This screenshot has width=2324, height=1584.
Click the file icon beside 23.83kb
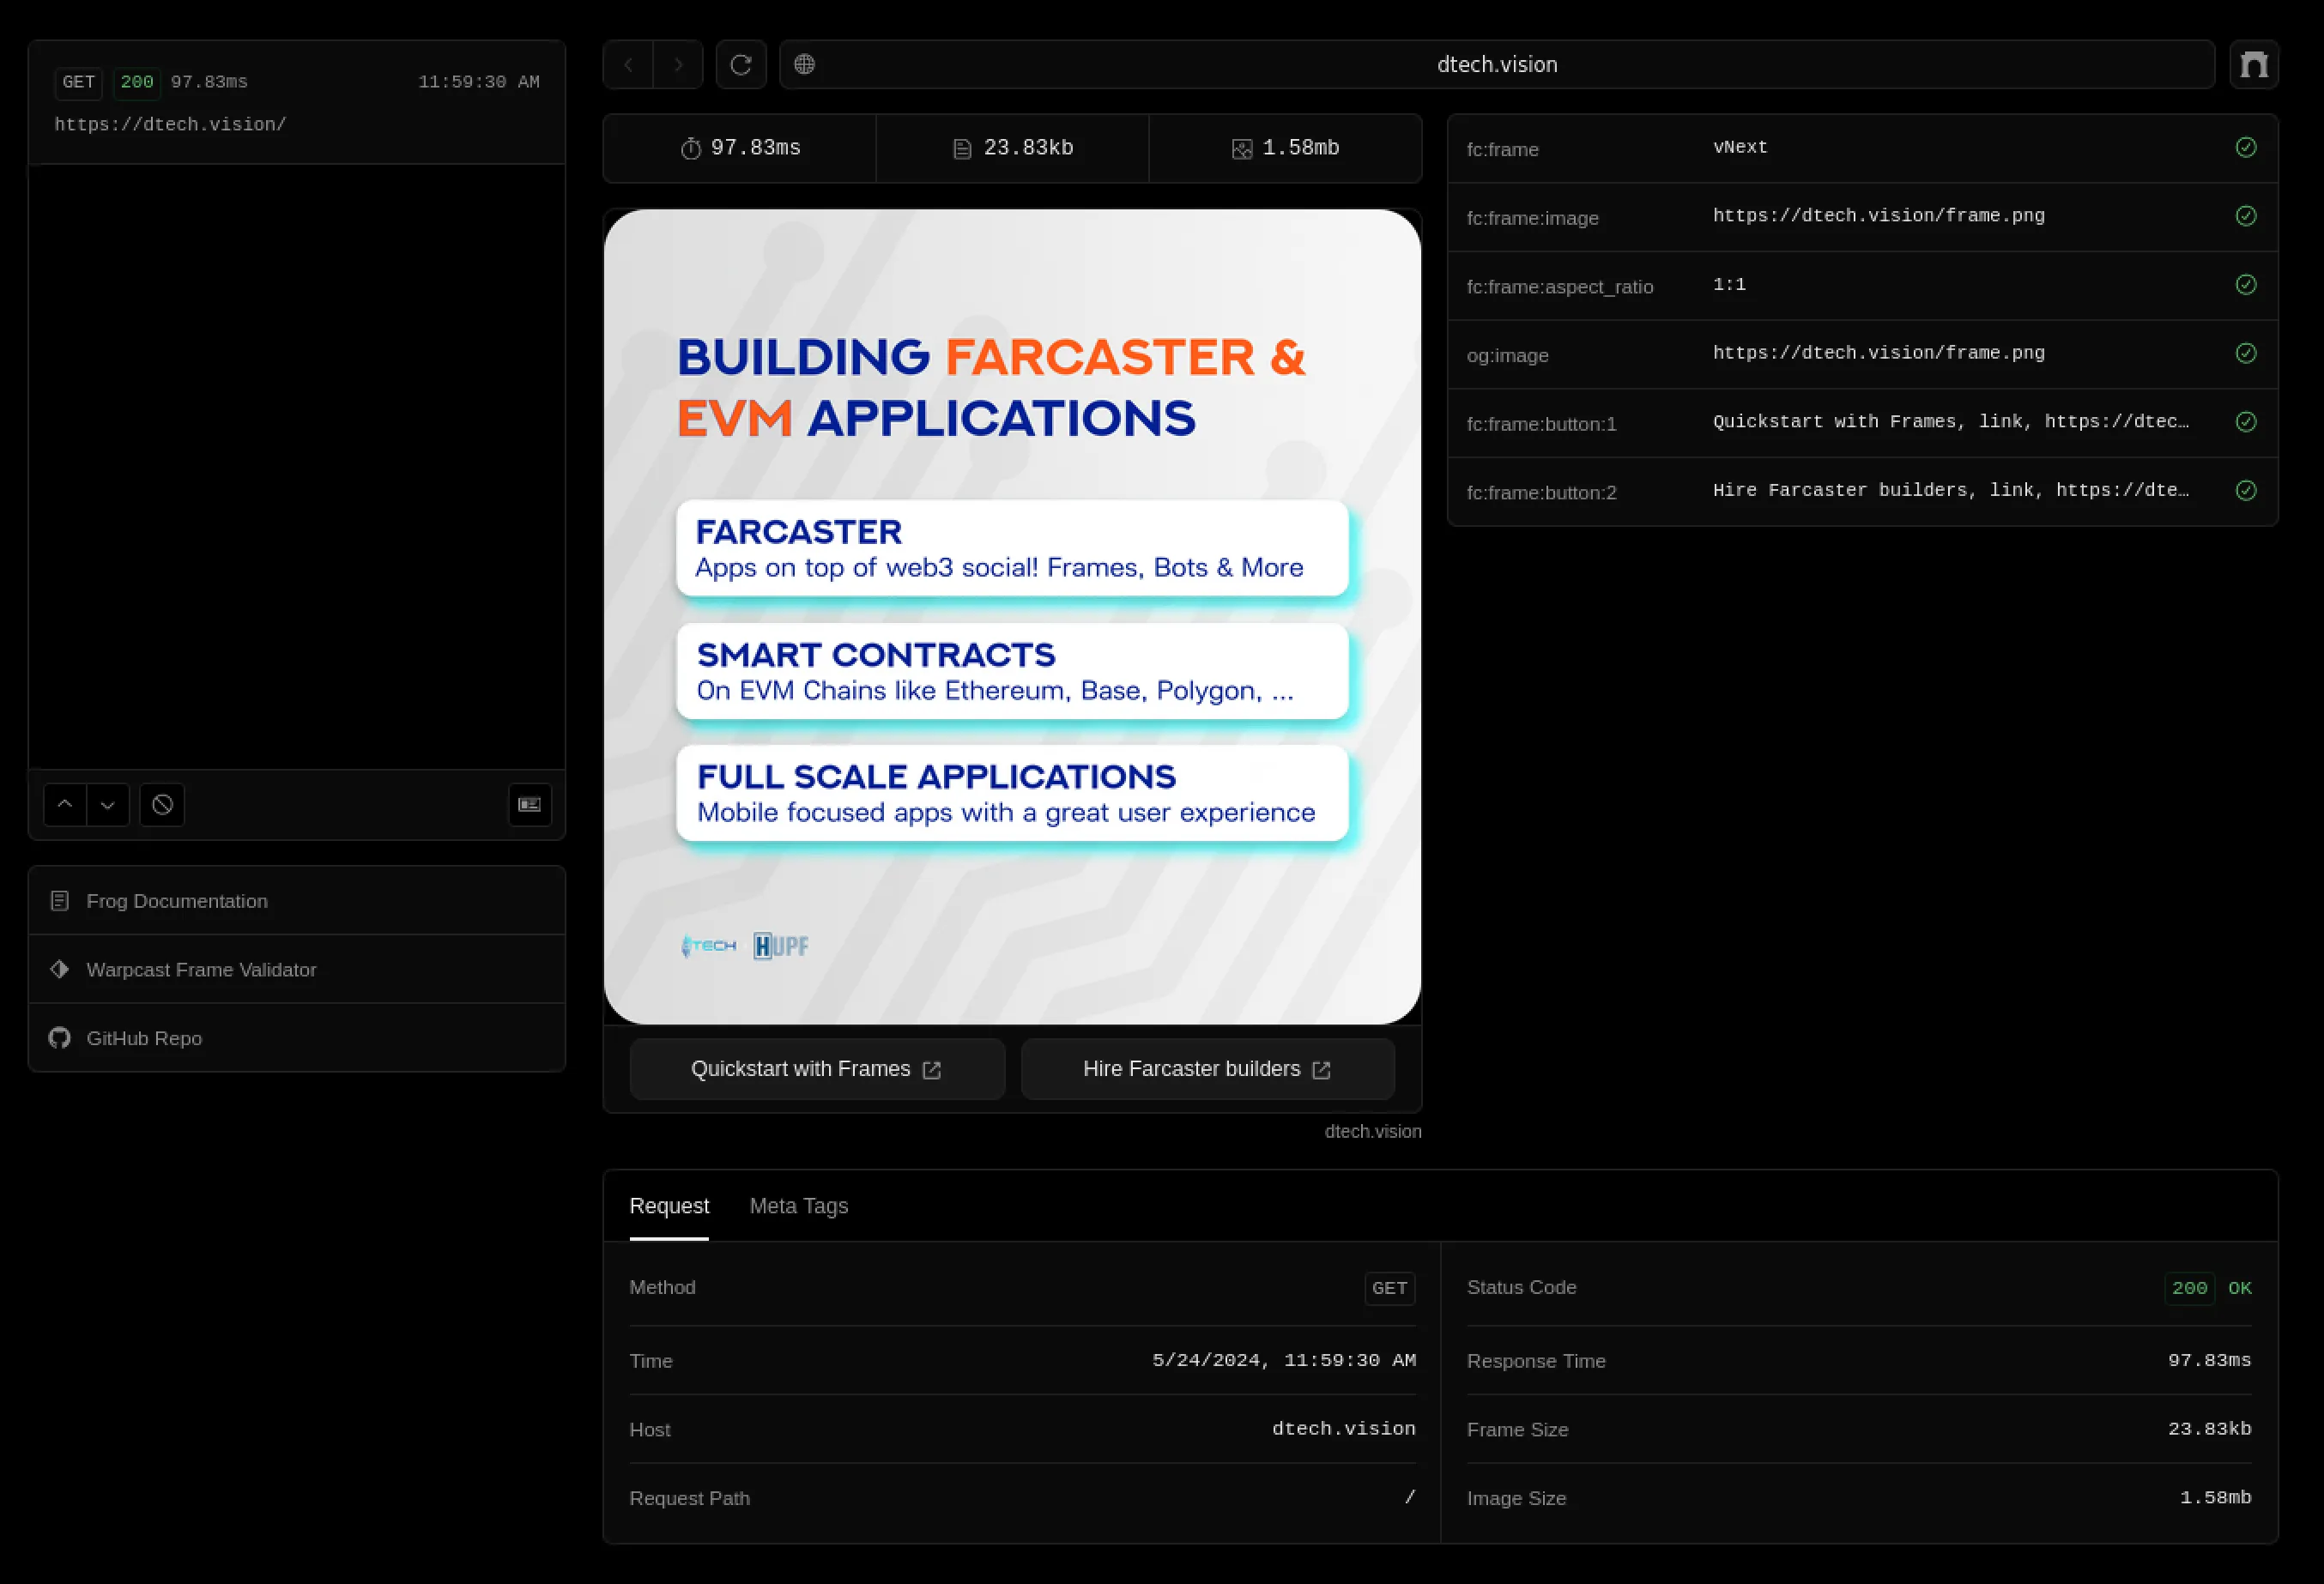click(x=962, y=149)
